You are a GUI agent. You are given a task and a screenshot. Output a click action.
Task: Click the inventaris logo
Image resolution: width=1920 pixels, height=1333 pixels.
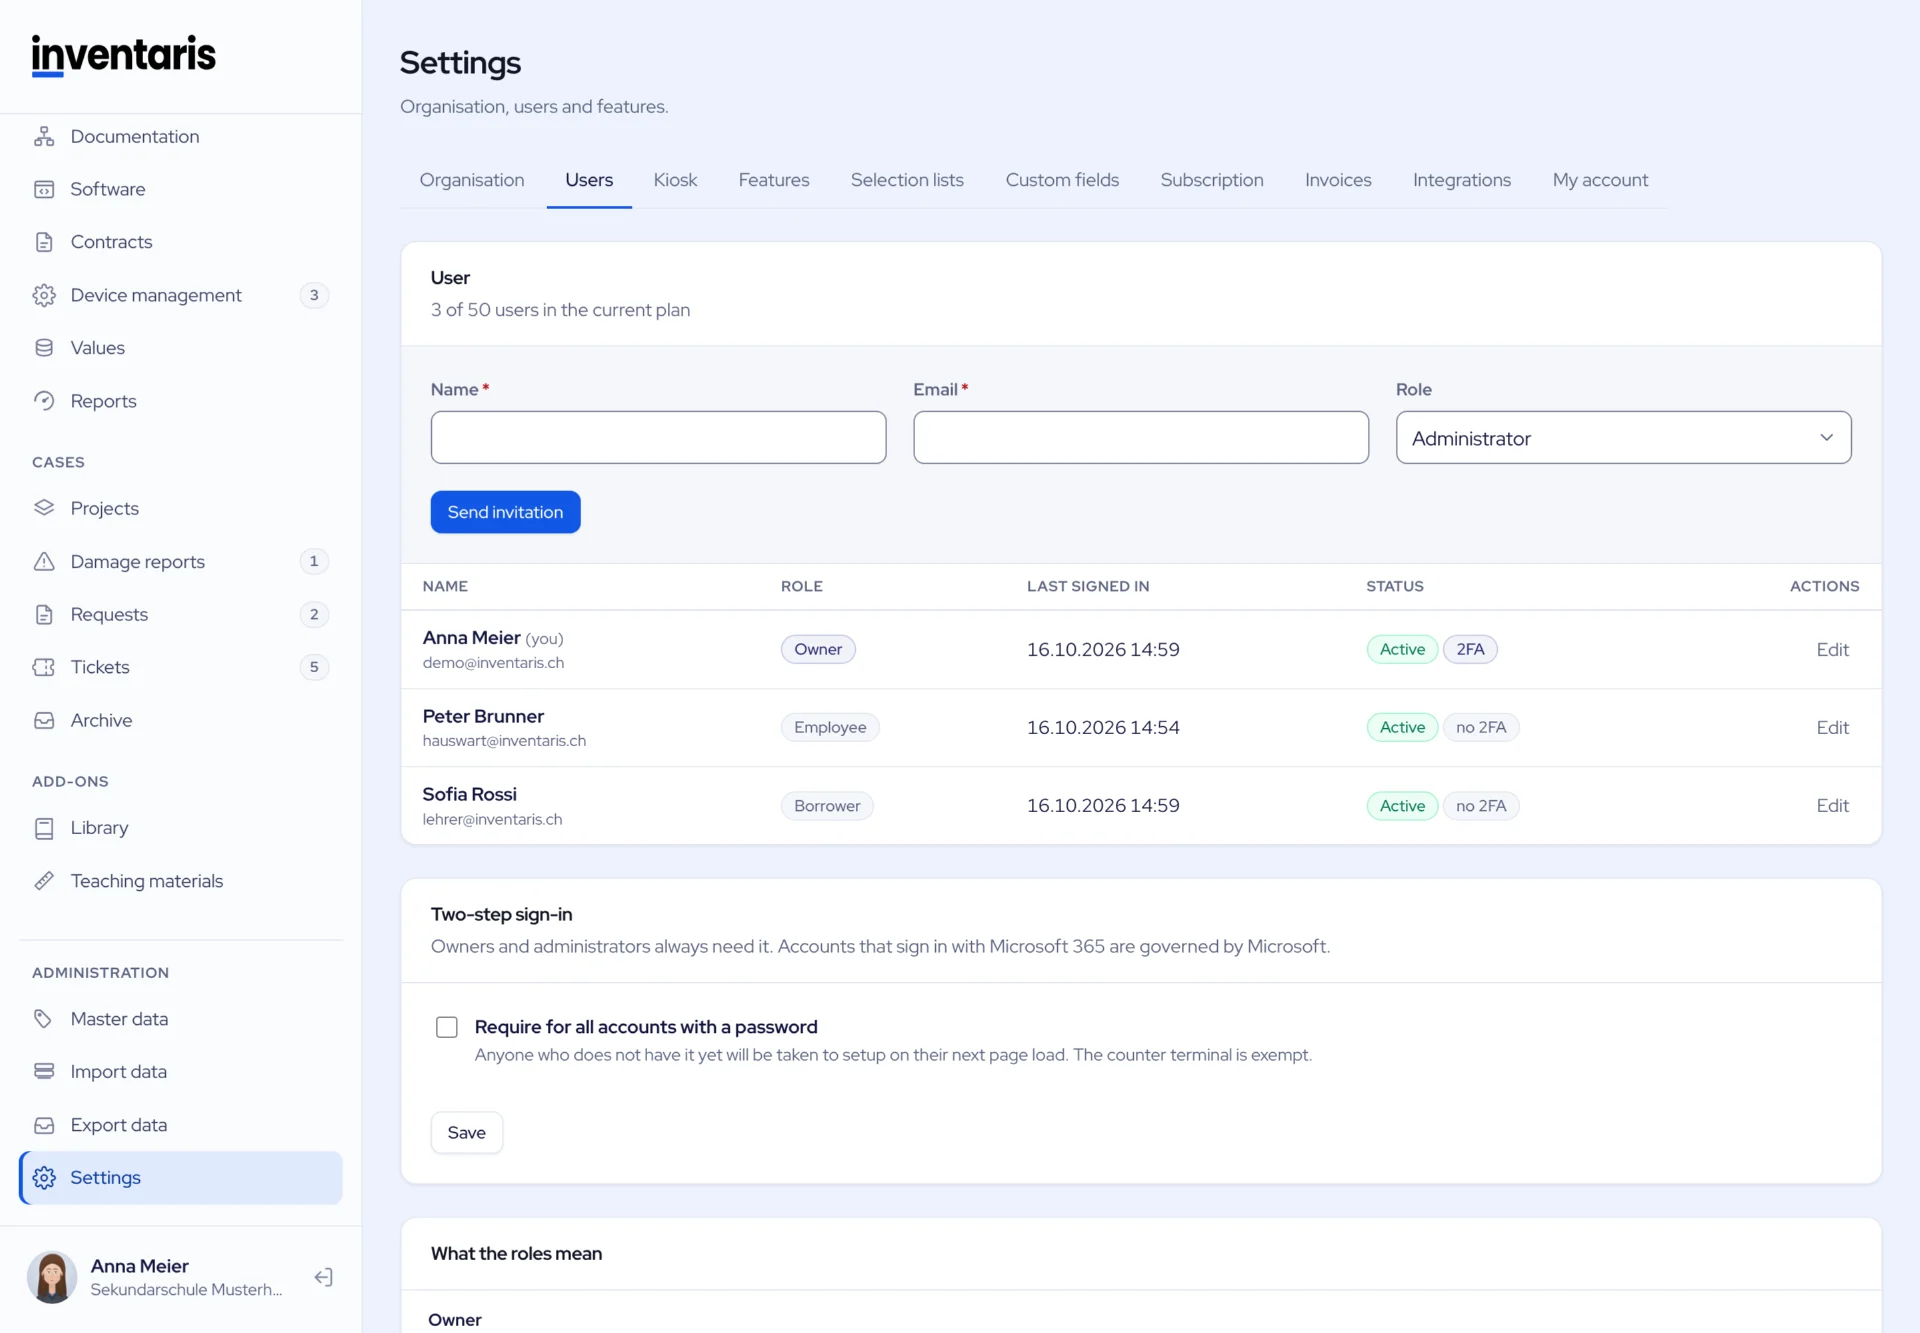(x=123, y=55)
